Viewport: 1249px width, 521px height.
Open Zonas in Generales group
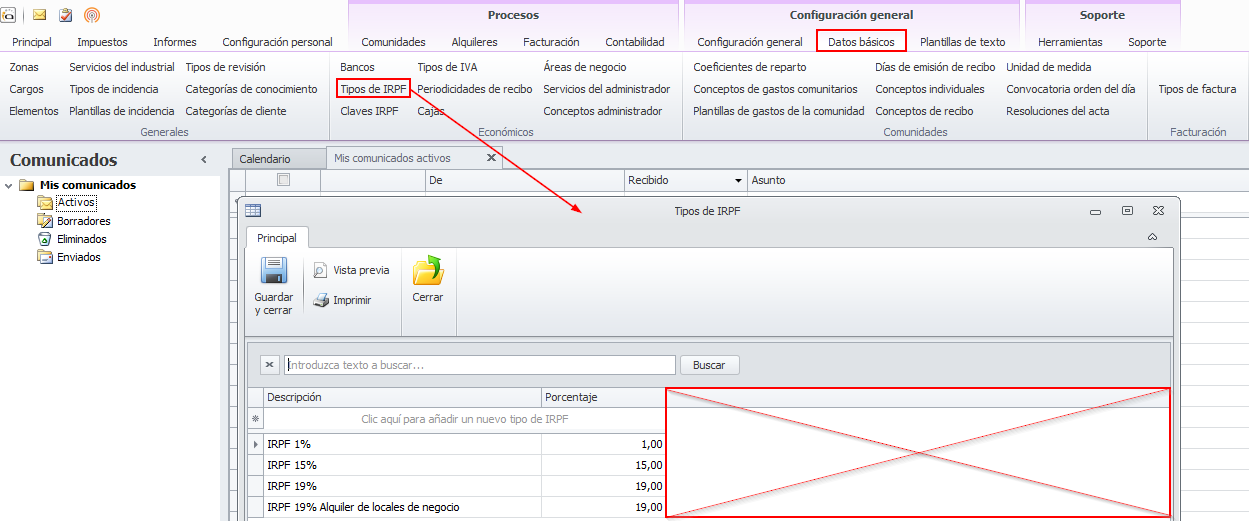click(24, 67)
